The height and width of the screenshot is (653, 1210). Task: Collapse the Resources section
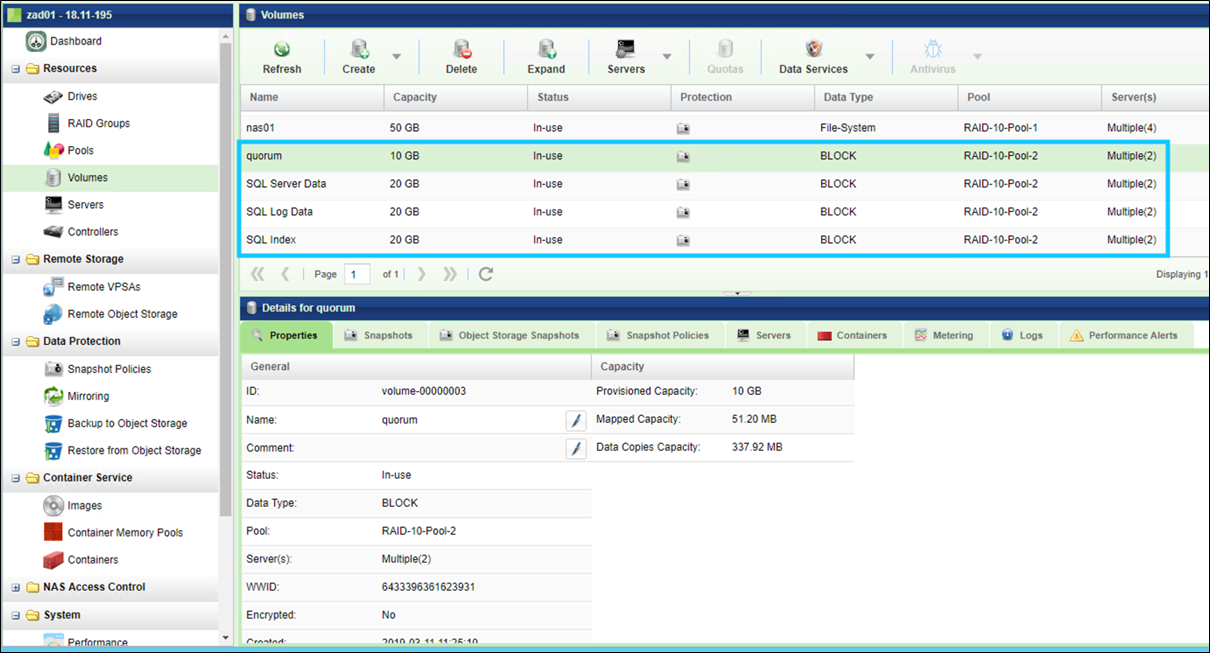[x=15, y=68]
